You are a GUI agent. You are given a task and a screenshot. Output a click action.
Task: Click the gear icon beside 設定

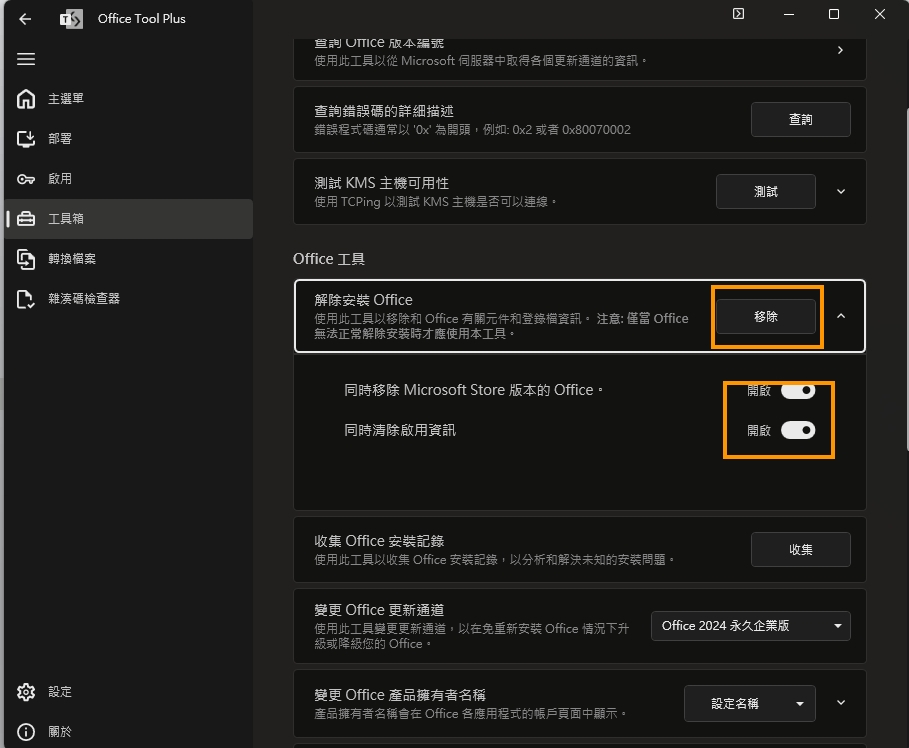(26, 692)
